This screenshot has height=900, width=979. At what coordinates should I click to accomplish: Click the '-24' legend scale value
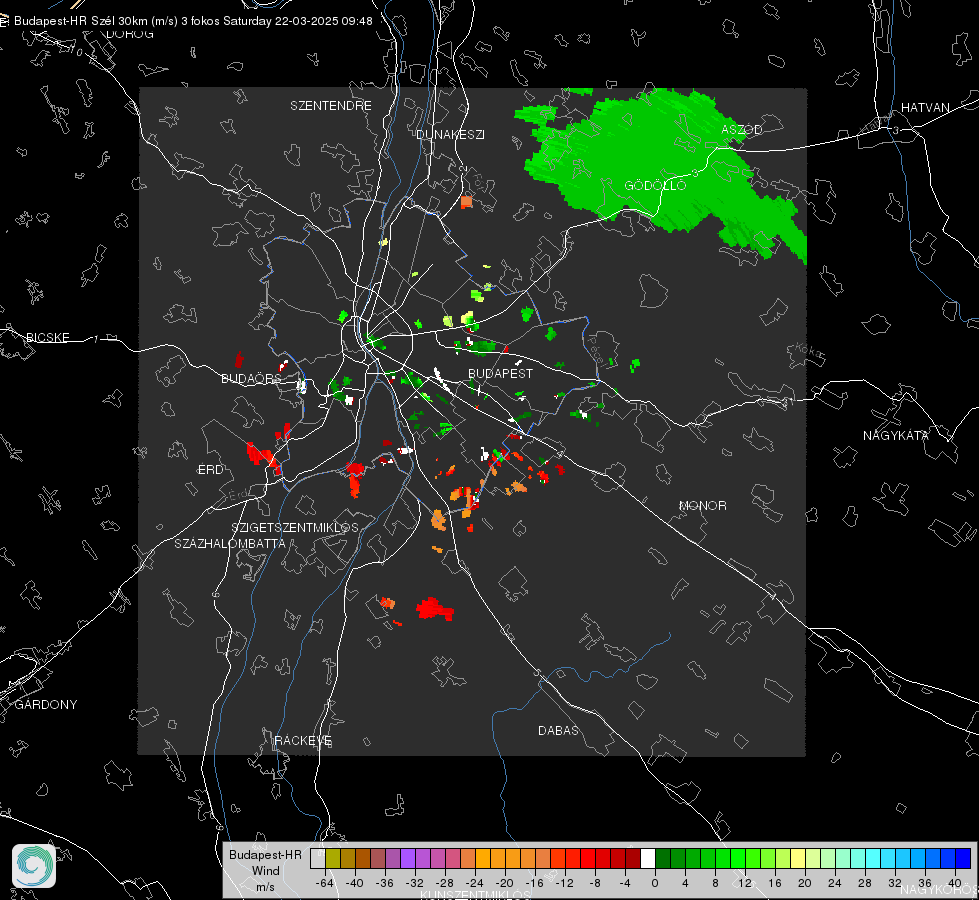475,883
